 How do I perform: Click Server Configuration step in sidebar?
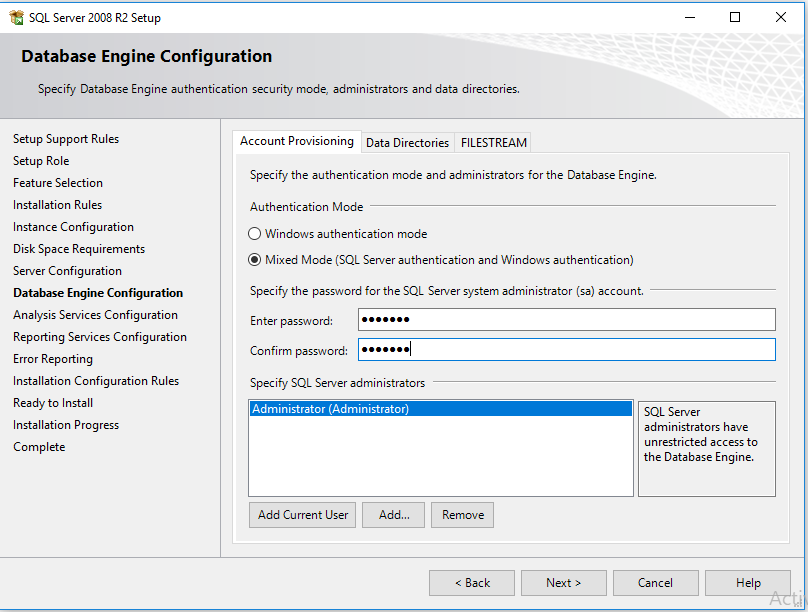[x=68, y=271]
